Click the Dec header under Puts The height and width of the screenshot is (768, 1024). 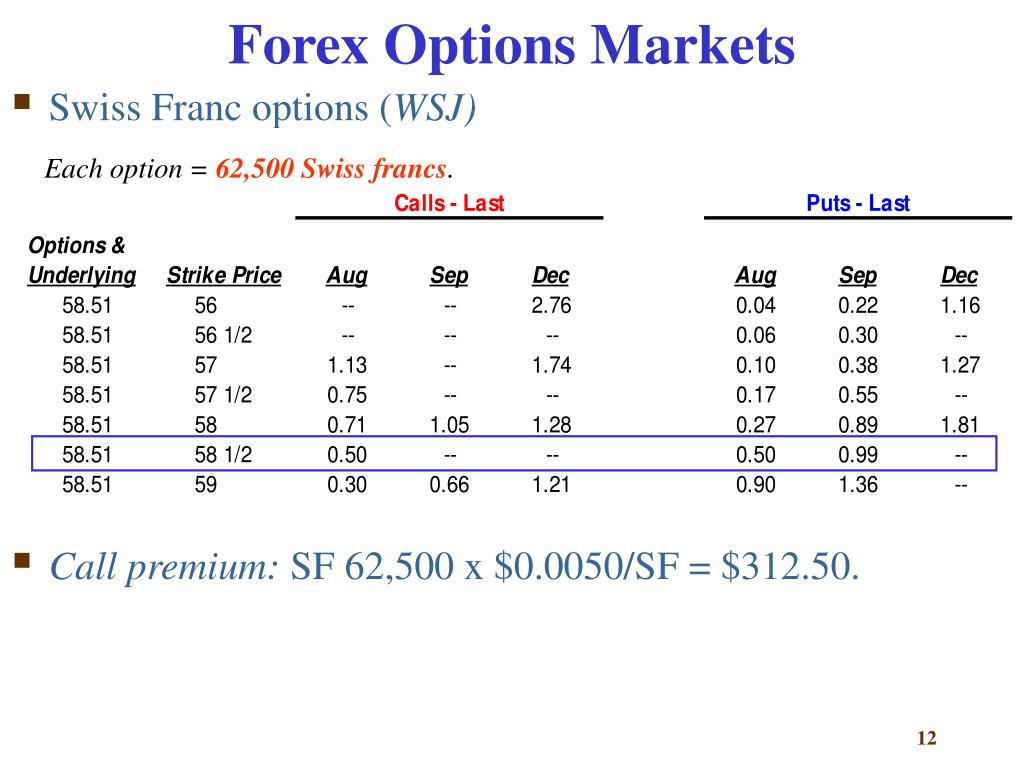pos(959,276)
